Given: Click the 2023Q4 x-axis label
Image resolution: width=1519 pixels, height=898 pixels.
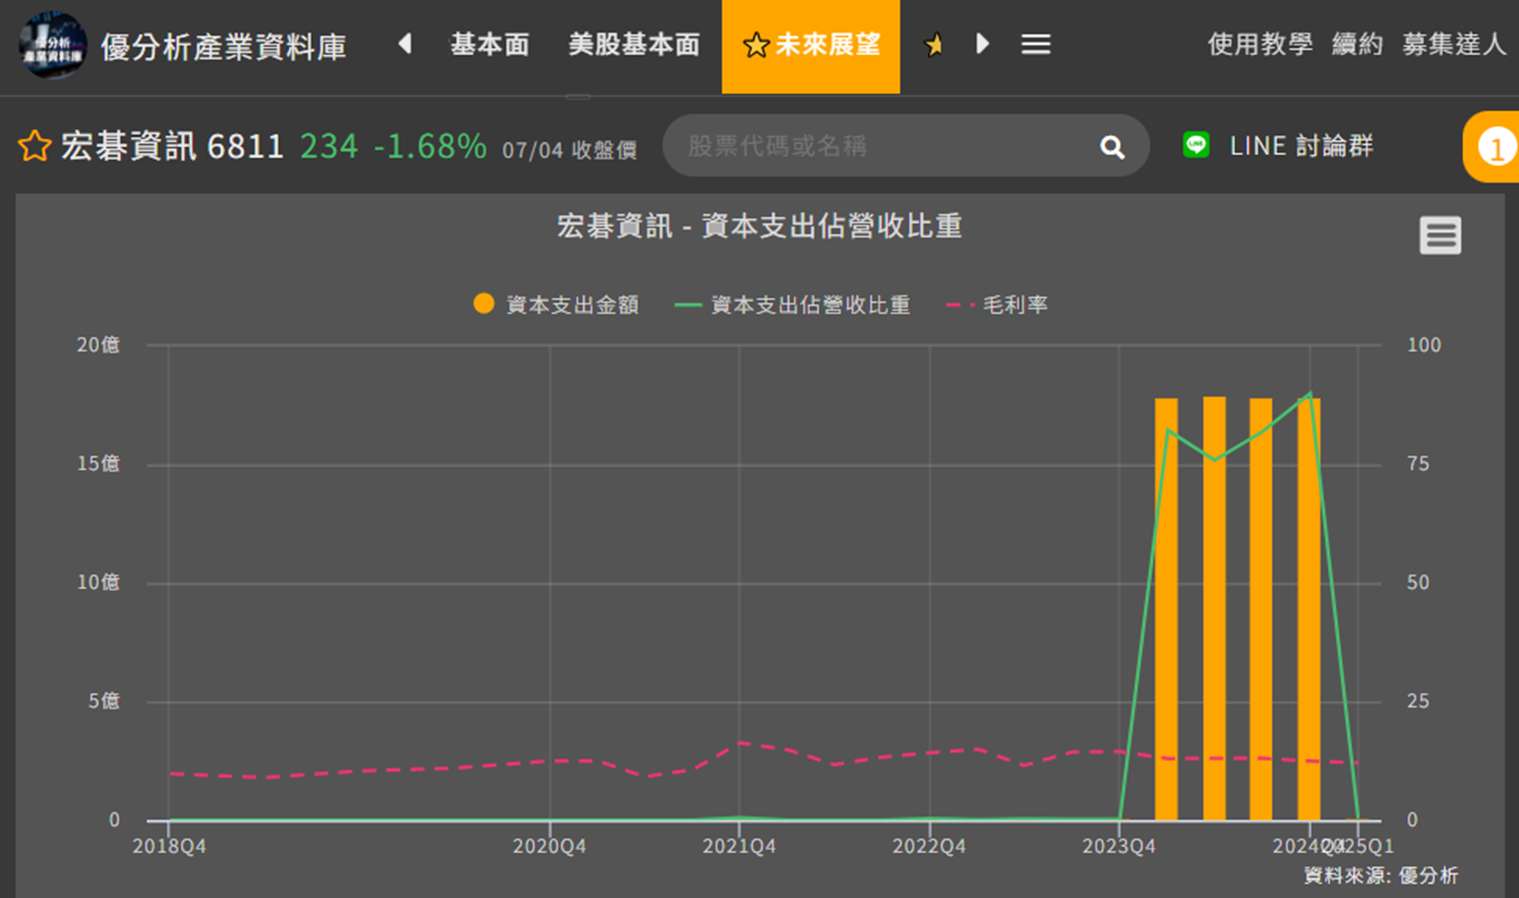Looking at the screenshot, I should coord(1119,847).
